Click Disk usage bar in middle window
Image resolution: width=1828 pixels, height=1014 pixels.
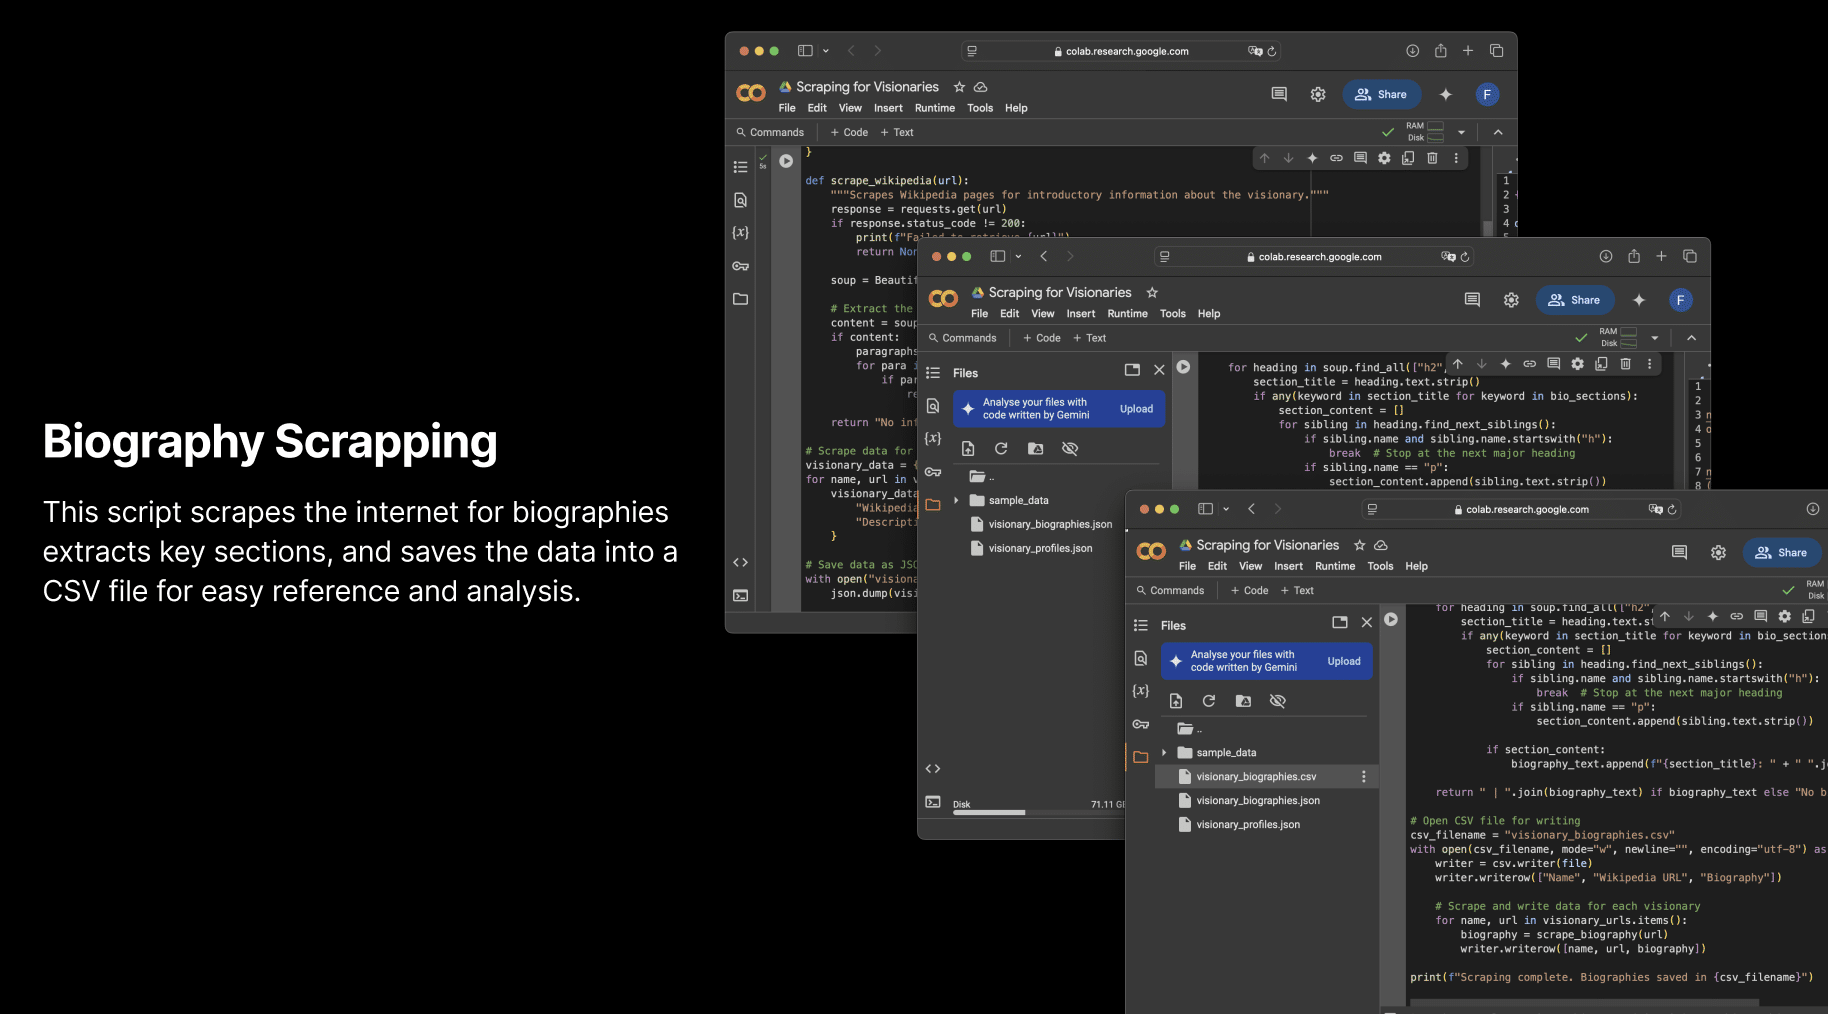(1038, 812)
